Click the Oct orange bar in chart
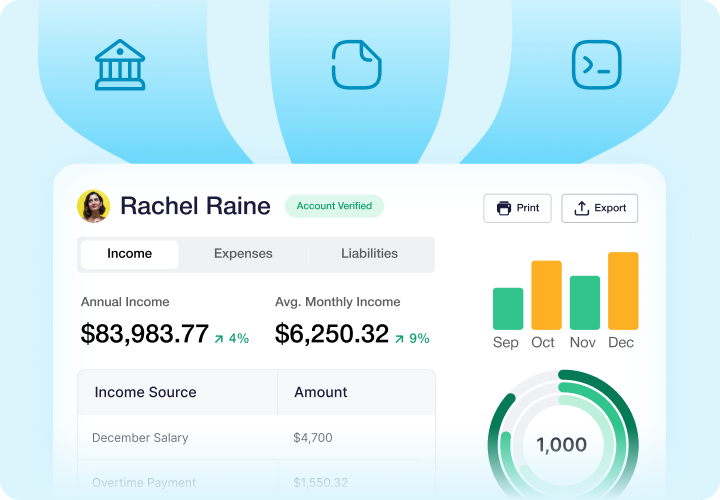The width and height of the screenshot is (720, 500). point(546,295)
